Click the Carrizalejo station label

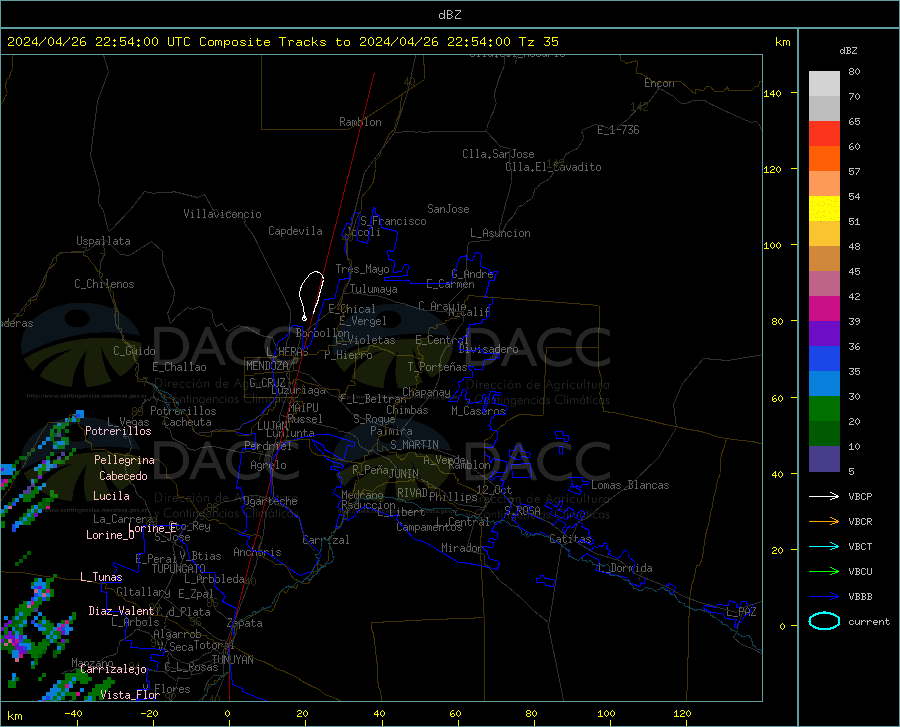click(113, 669)
